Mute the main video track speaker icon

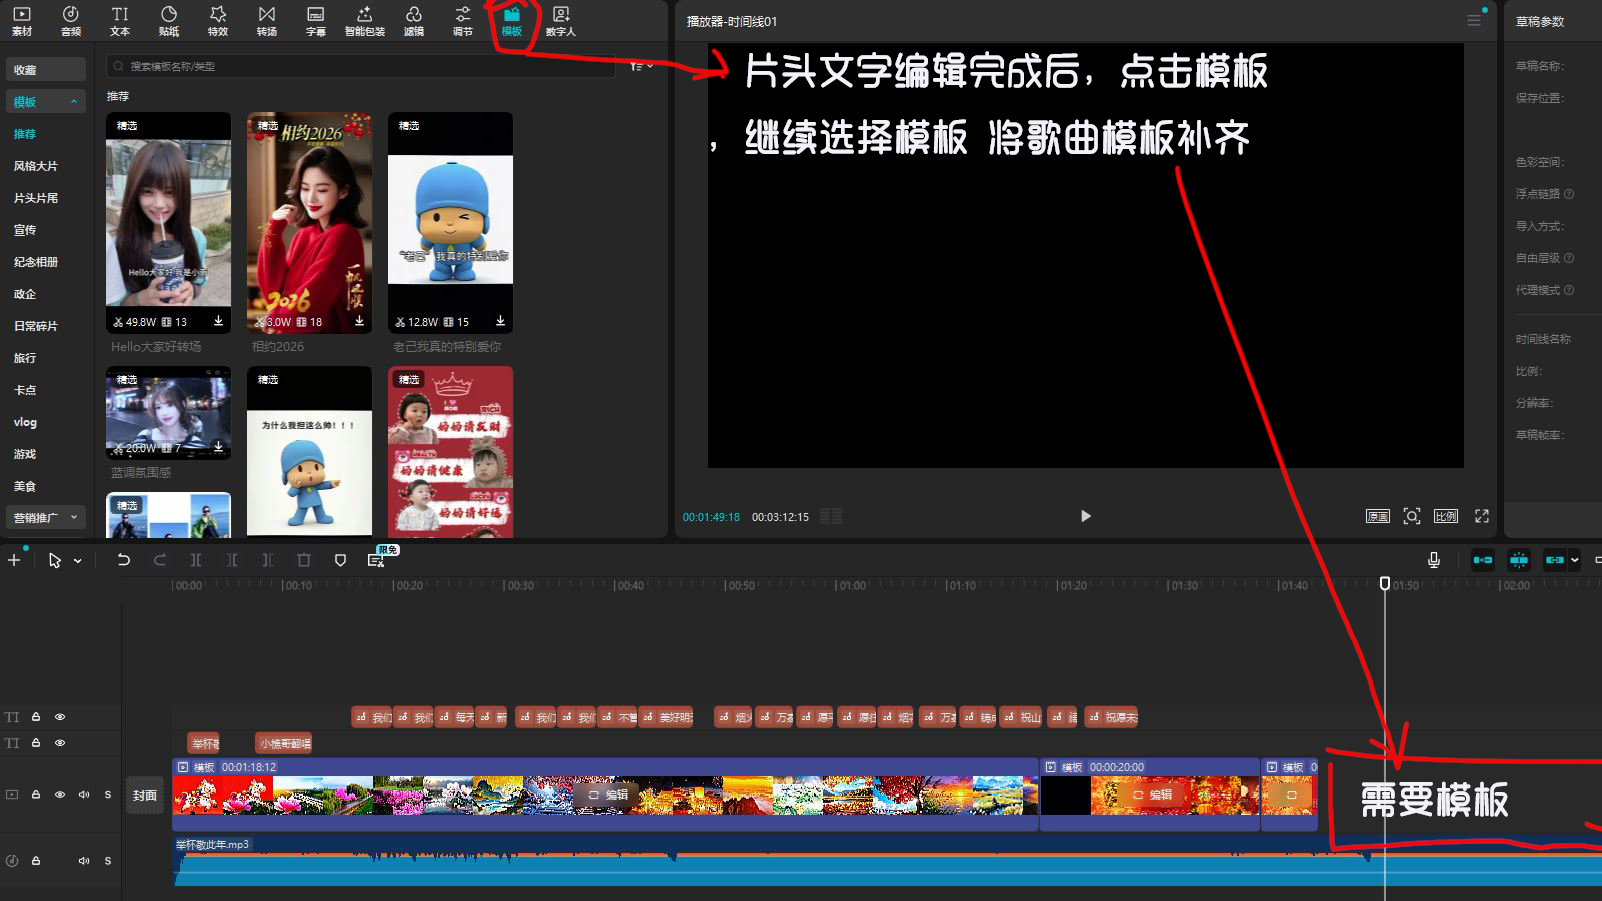coord(84,795)
